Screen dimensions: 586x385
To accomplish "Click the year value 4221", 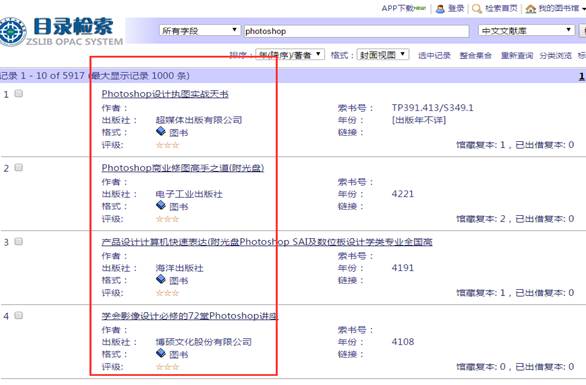I will coord(403,194).
